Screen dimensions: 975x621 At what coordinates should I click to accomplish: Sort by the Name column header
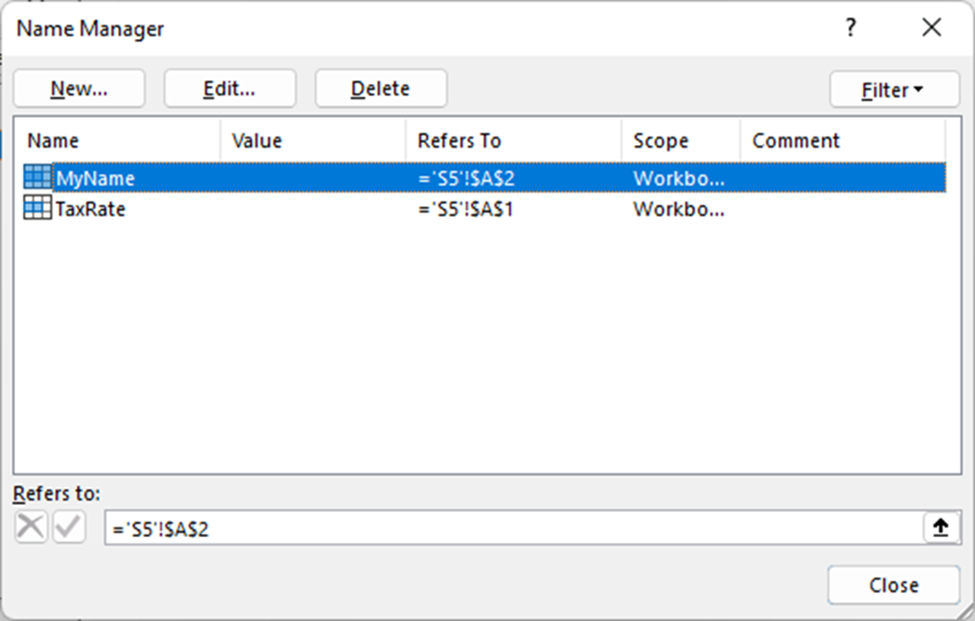point(116,141)
